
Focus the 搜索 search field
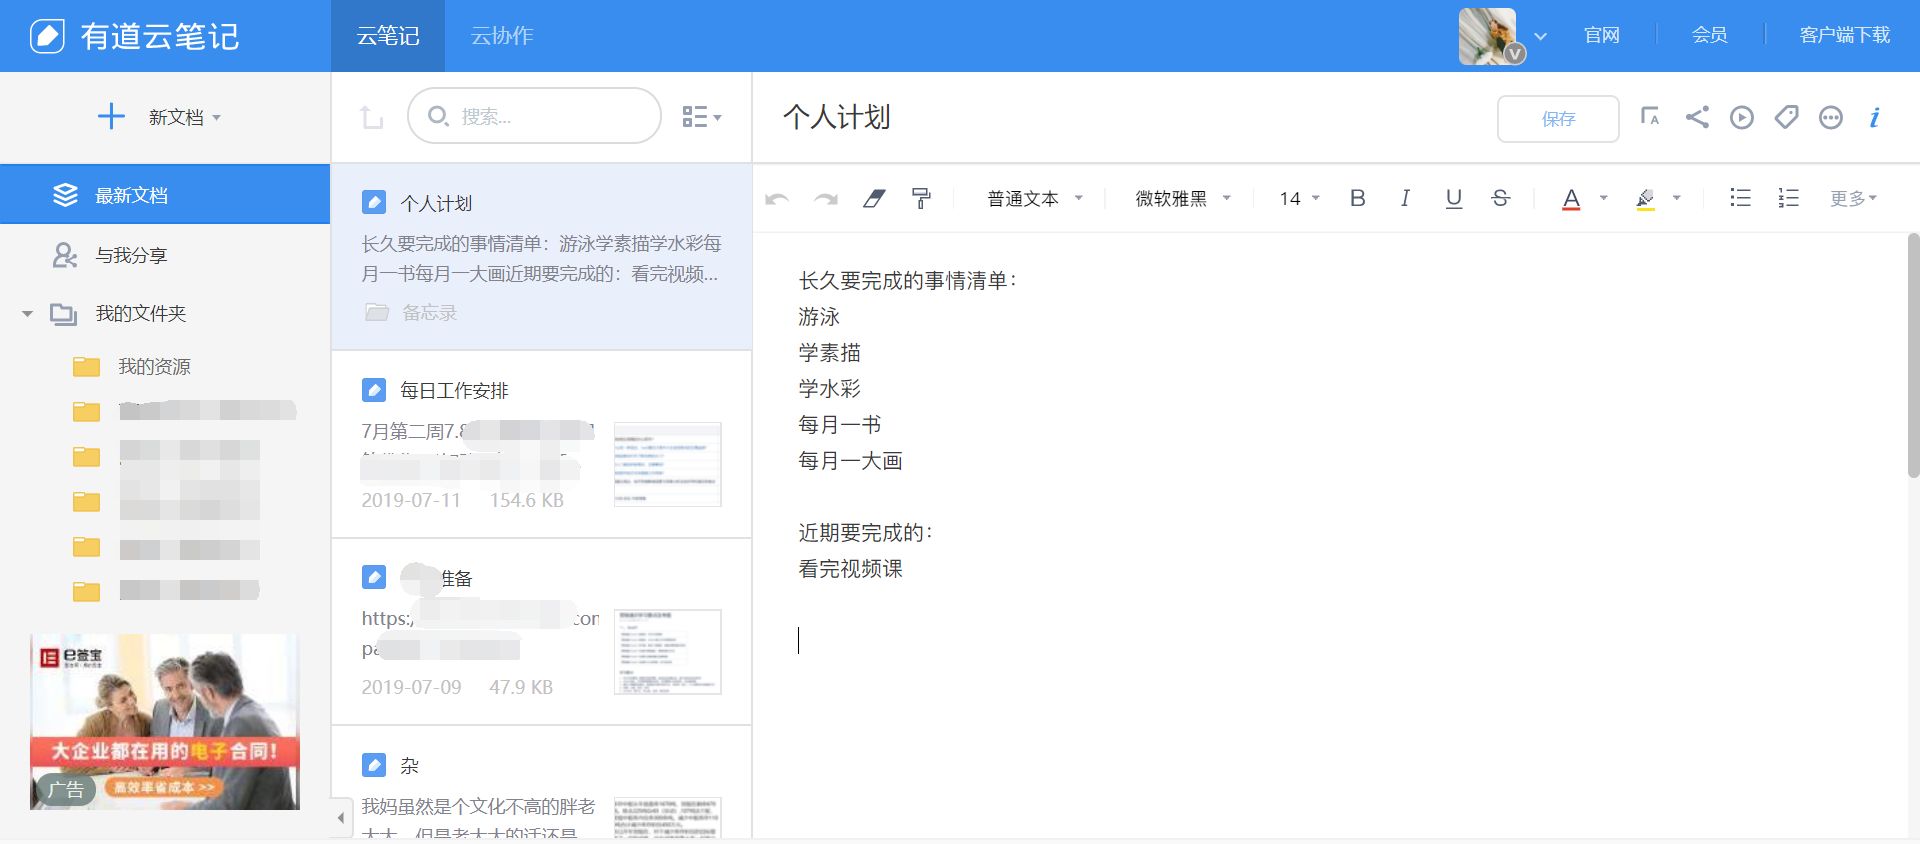534,116
